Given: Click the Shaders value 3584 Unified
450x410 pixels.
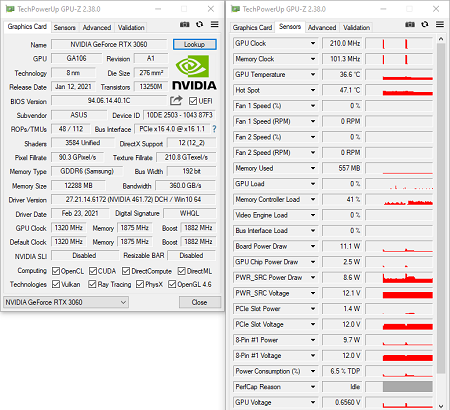Looking at the screenshot, I should [x=83, y=143].
